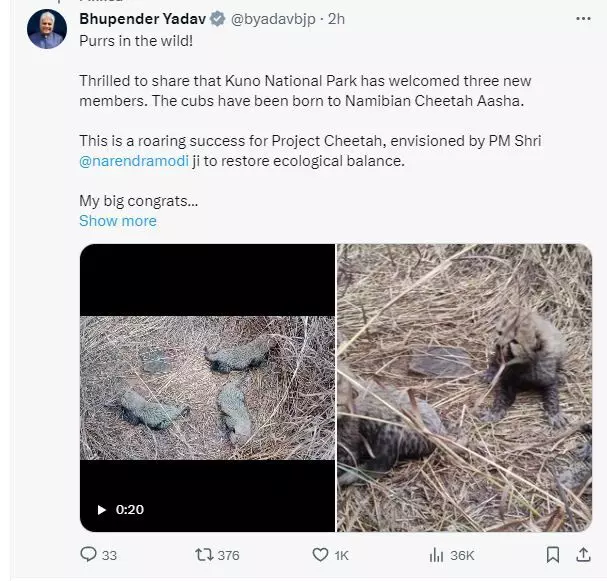Repost this tweet using the retweet icon
Viewport: 607px width, 581px height.
point(201,554)
